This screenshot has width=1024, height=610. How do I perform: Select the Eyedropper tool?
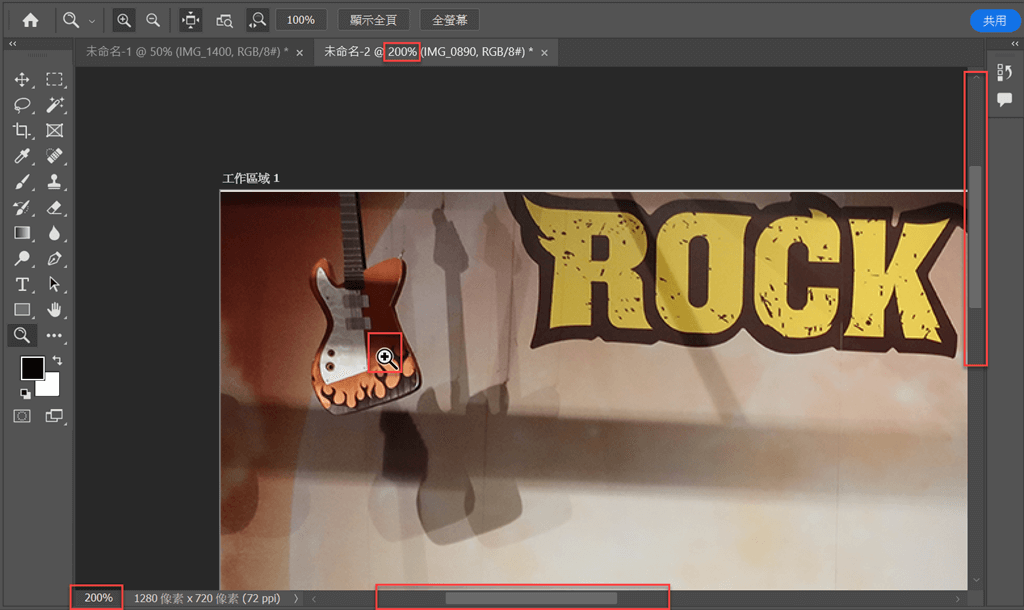coord(22,156)
